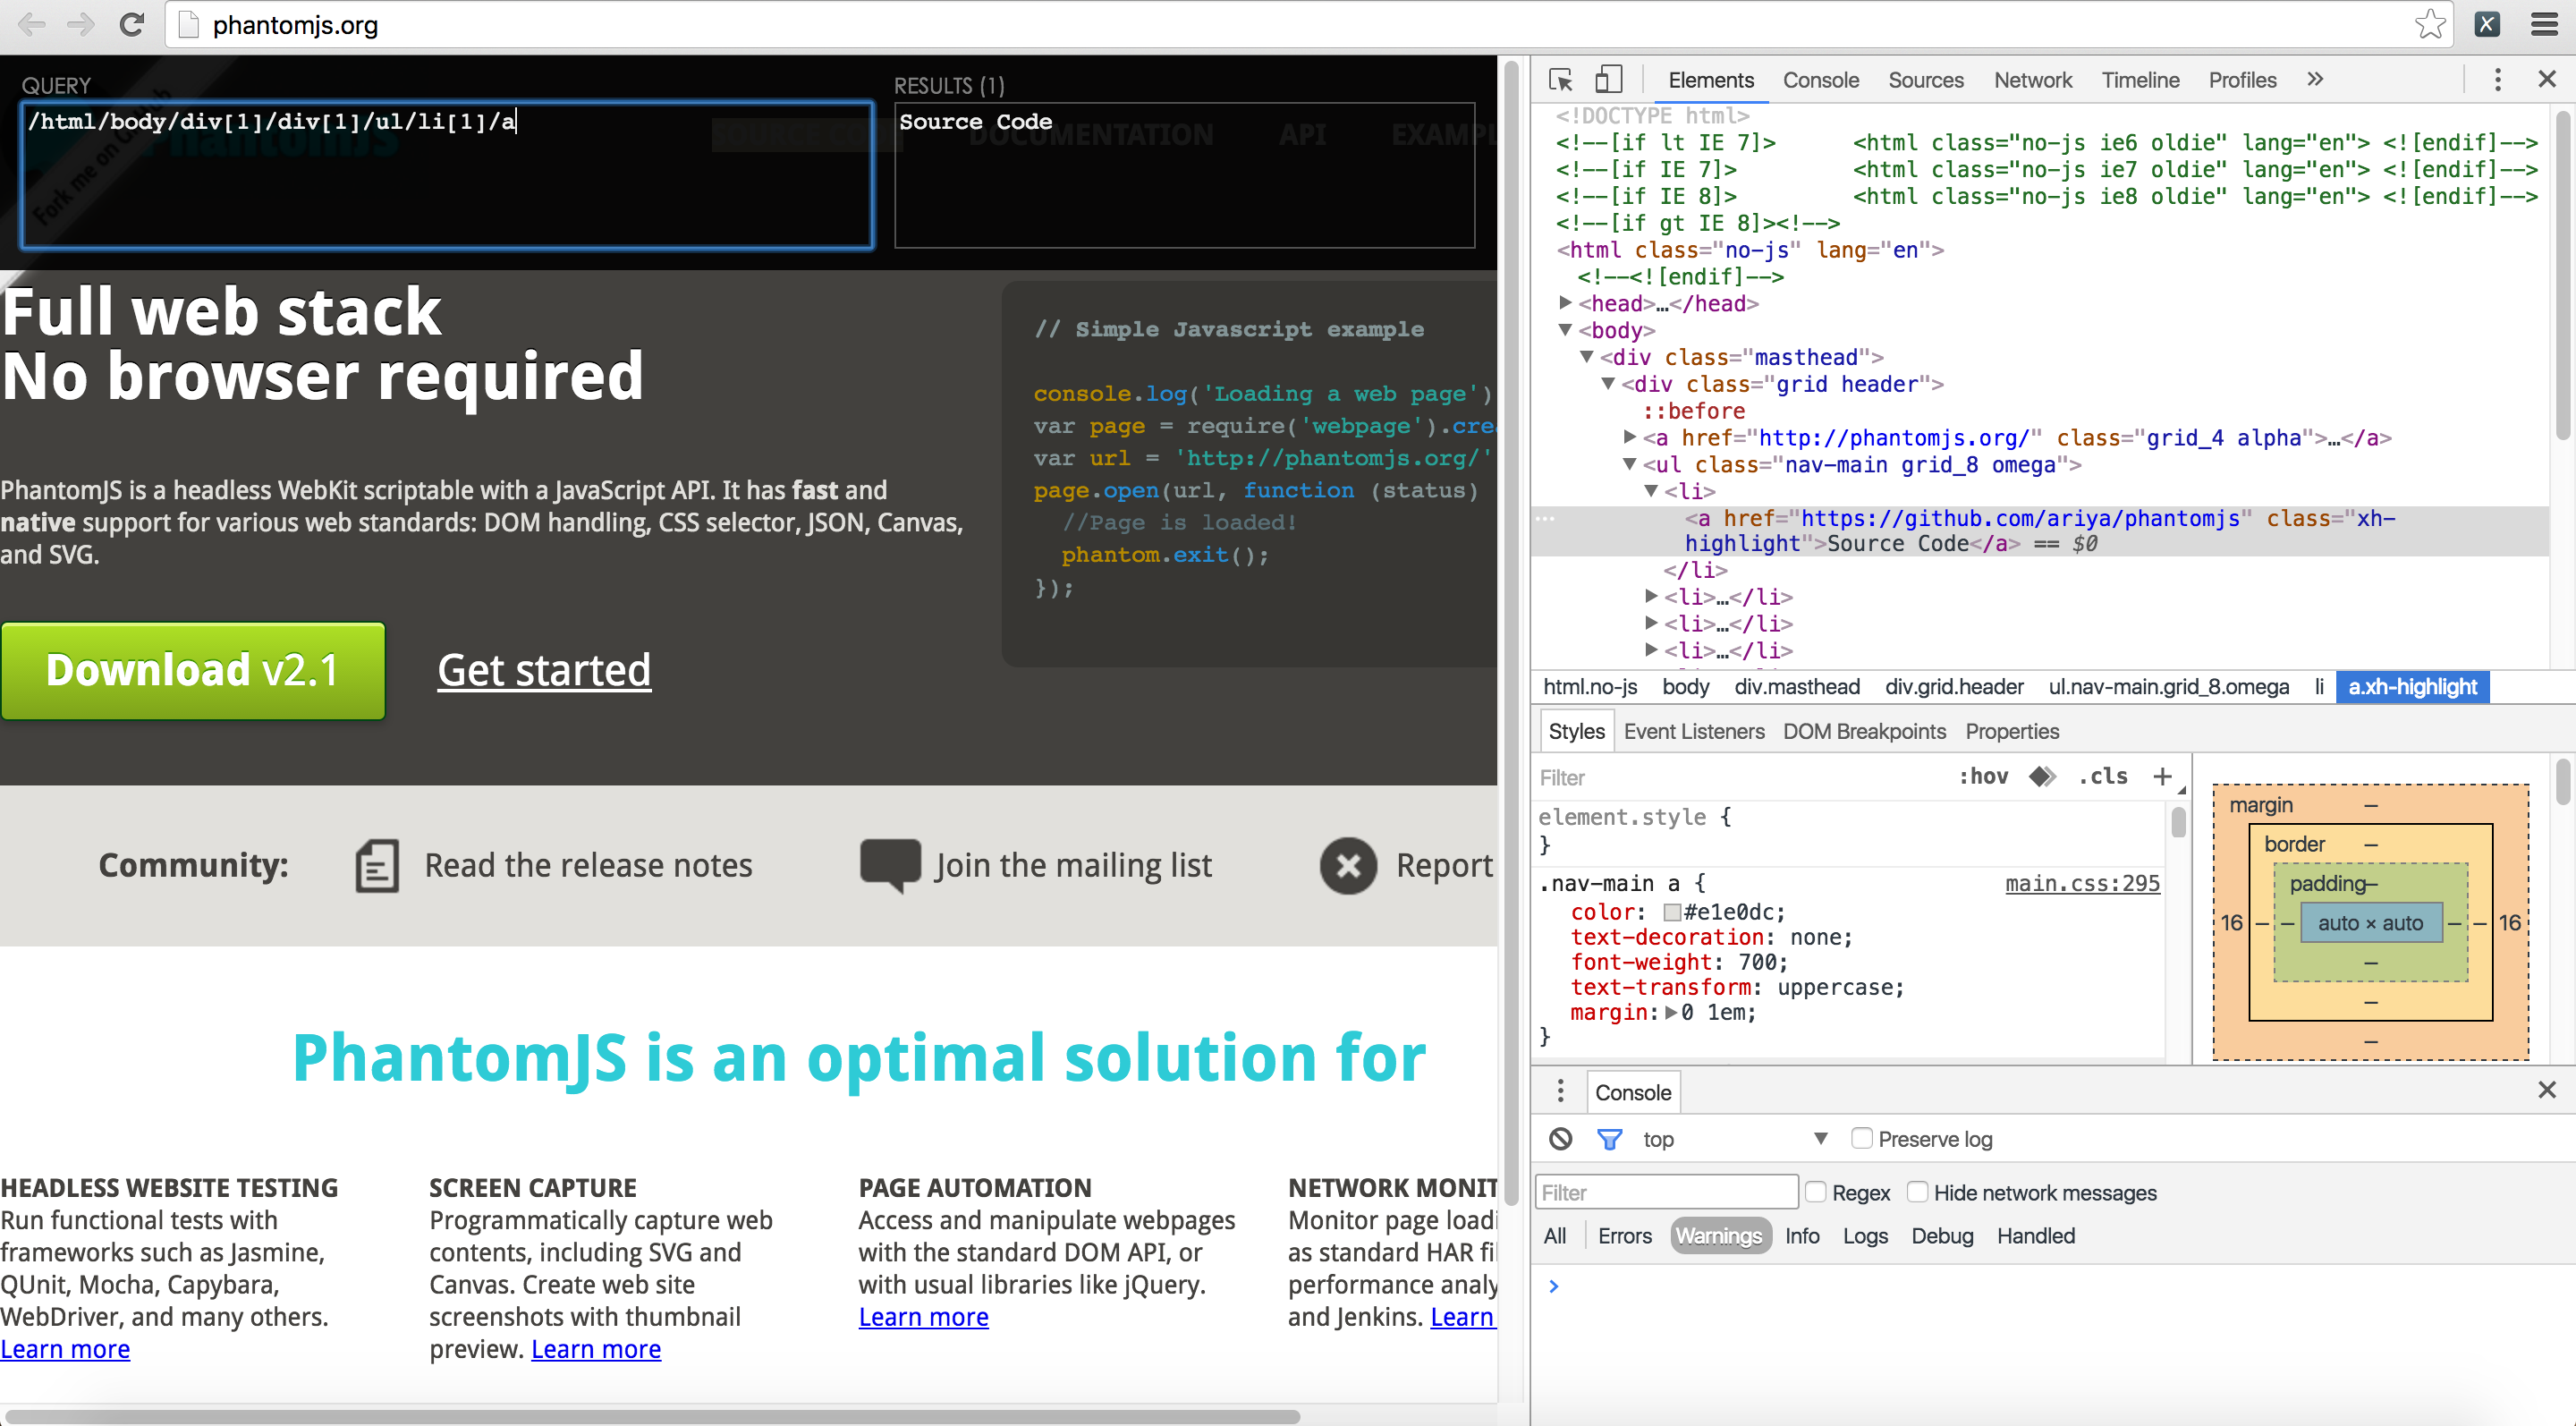
Task: Open the Event Listeners tab
Action: click(1693, 731)
